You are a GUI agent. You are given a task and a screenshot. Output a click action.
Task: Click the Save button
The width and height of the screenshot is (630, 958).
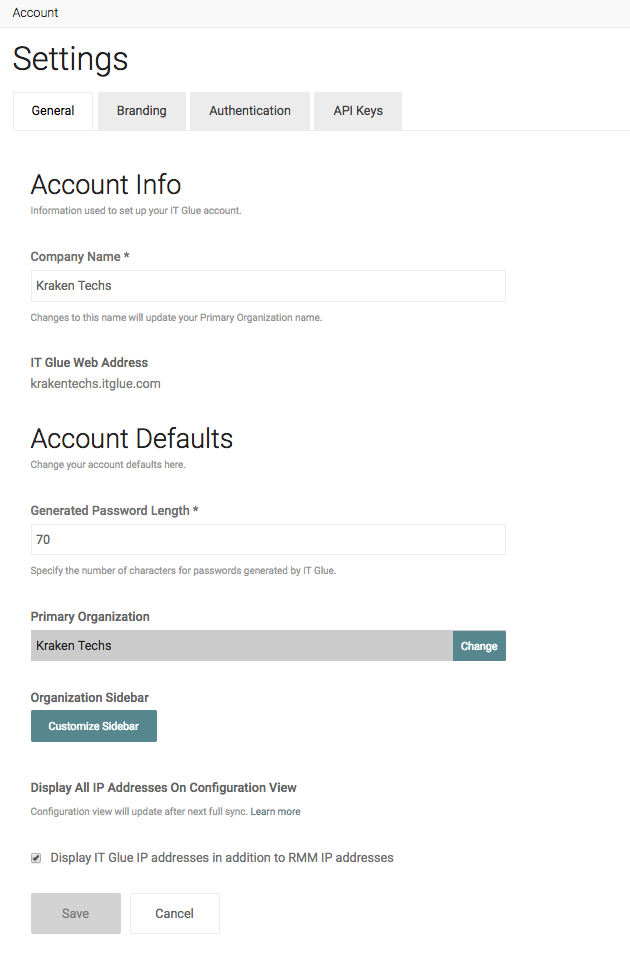pos(76,913)
